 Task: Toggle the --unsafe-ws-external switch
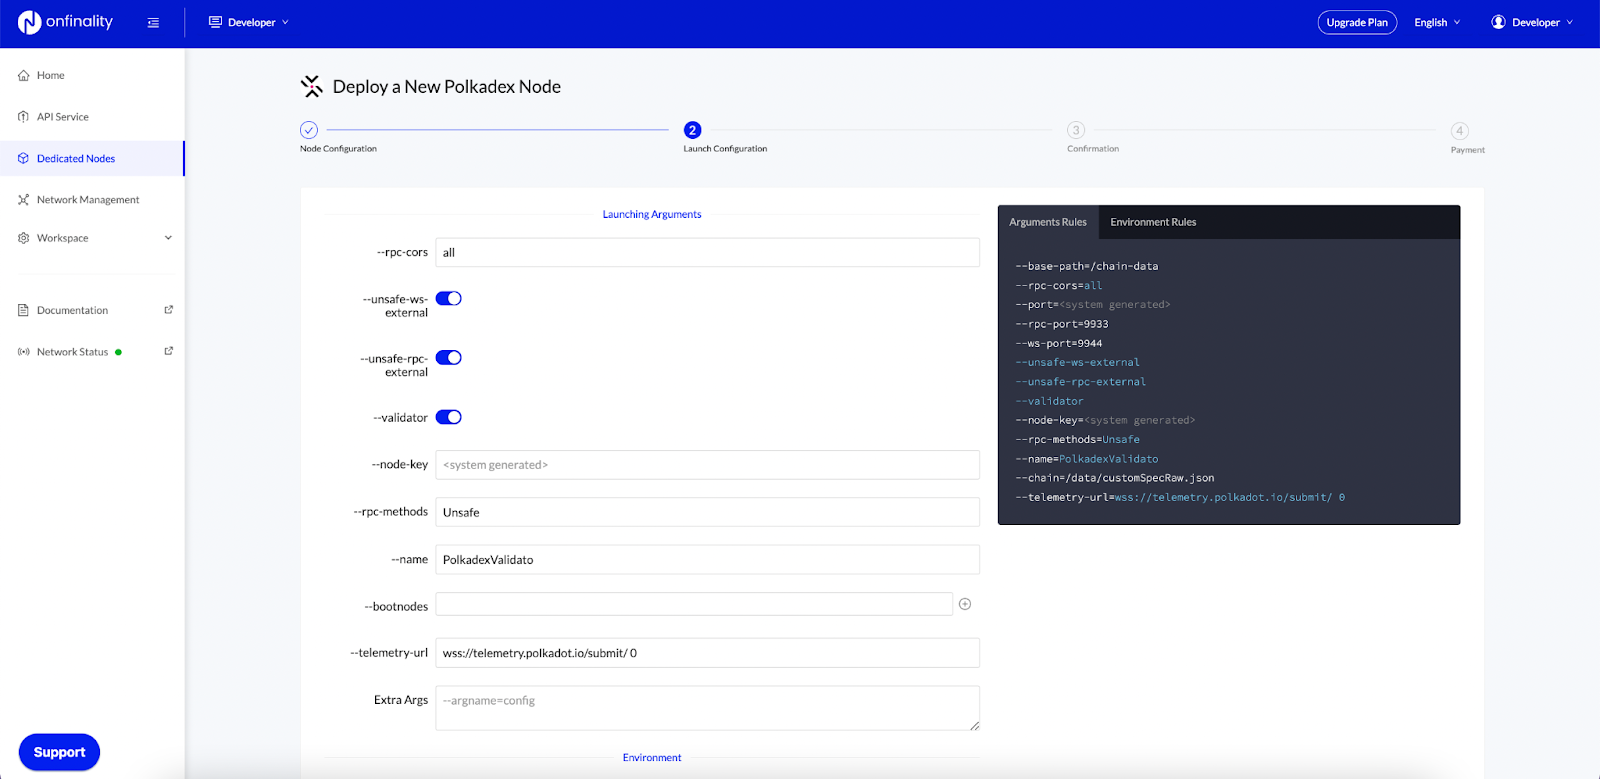click(448, 299)
